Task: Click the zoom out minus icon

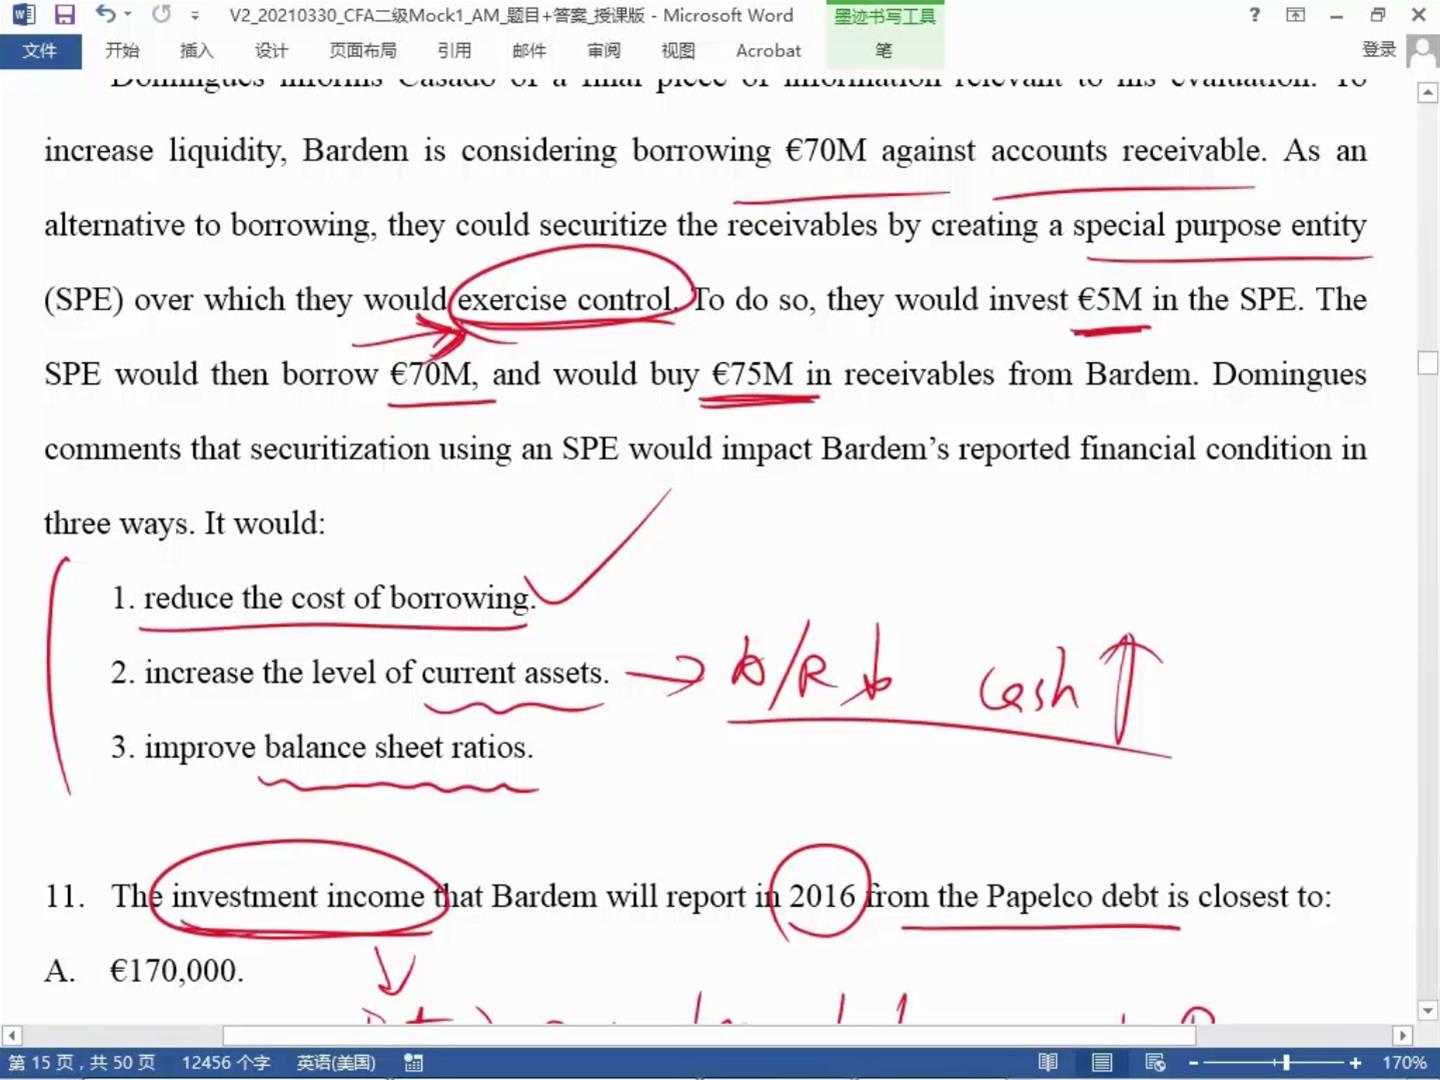Action: click(x=1193, y=1063)
